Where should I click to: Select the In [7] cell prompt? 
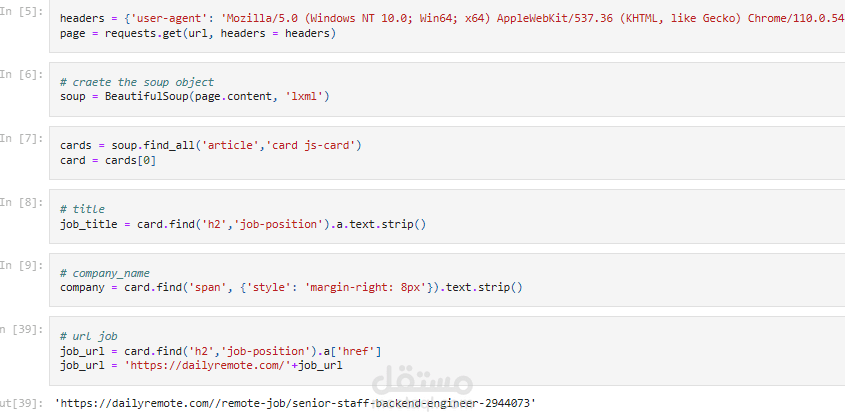pyautogui.click(x=21, y=137)
